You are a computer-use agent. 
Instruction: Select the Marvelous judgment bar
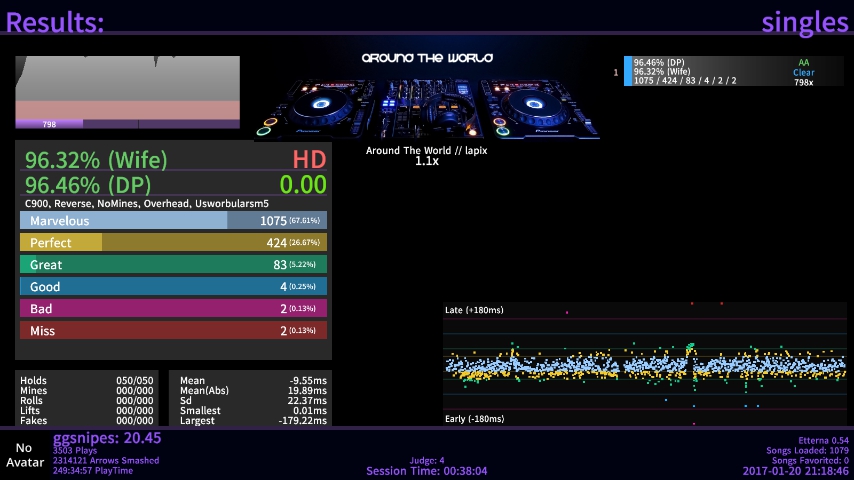(x=173, y=221)
